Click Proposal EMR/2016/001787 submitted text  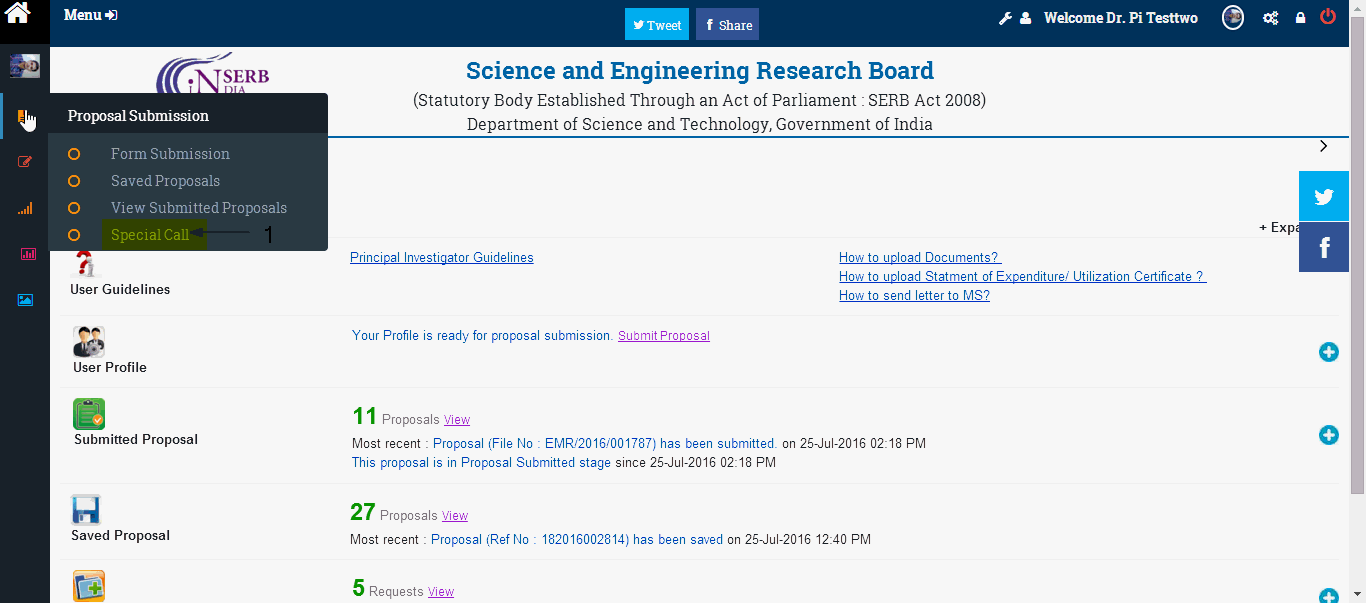[605, 444]
